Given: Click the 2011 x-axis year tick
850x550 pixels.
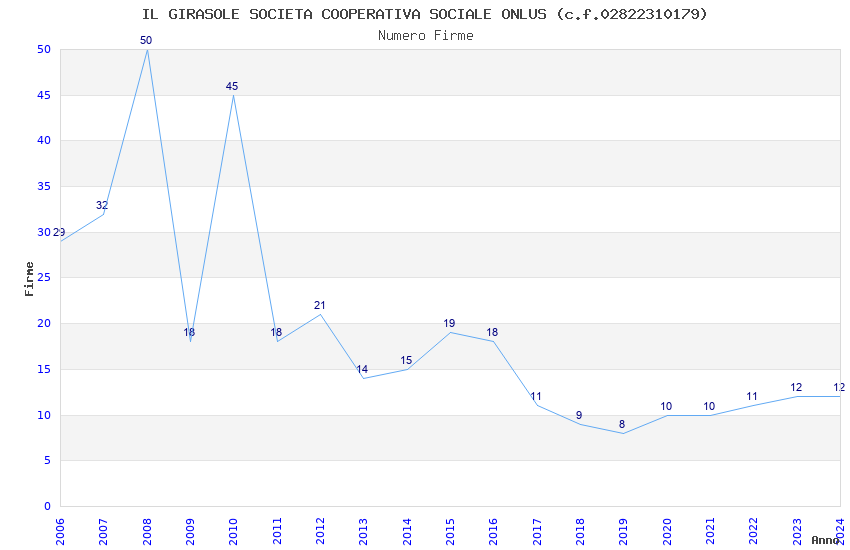Looking at the screenshot, I should click(276, 531).
